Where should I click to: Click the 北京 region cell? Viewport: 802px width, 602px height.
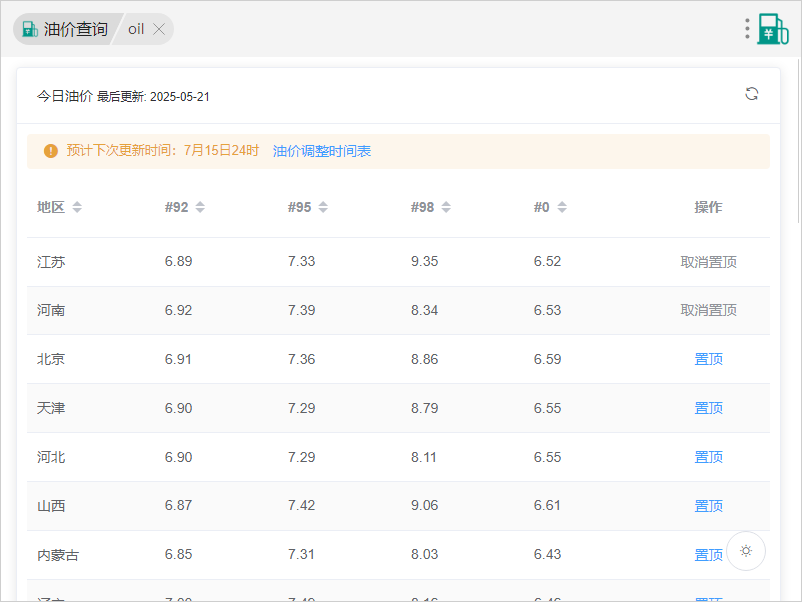tap(51, 359)
